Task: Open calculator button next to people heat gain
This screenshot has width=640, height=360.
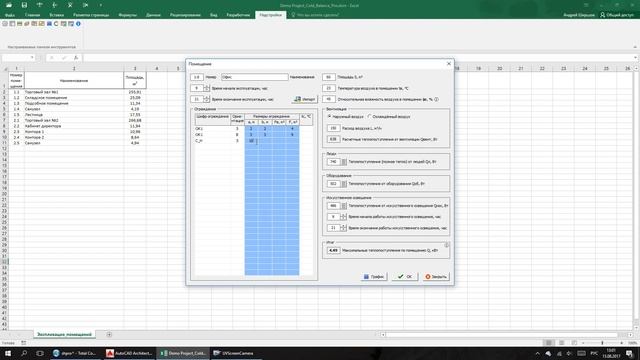Action: click(344, 162)
